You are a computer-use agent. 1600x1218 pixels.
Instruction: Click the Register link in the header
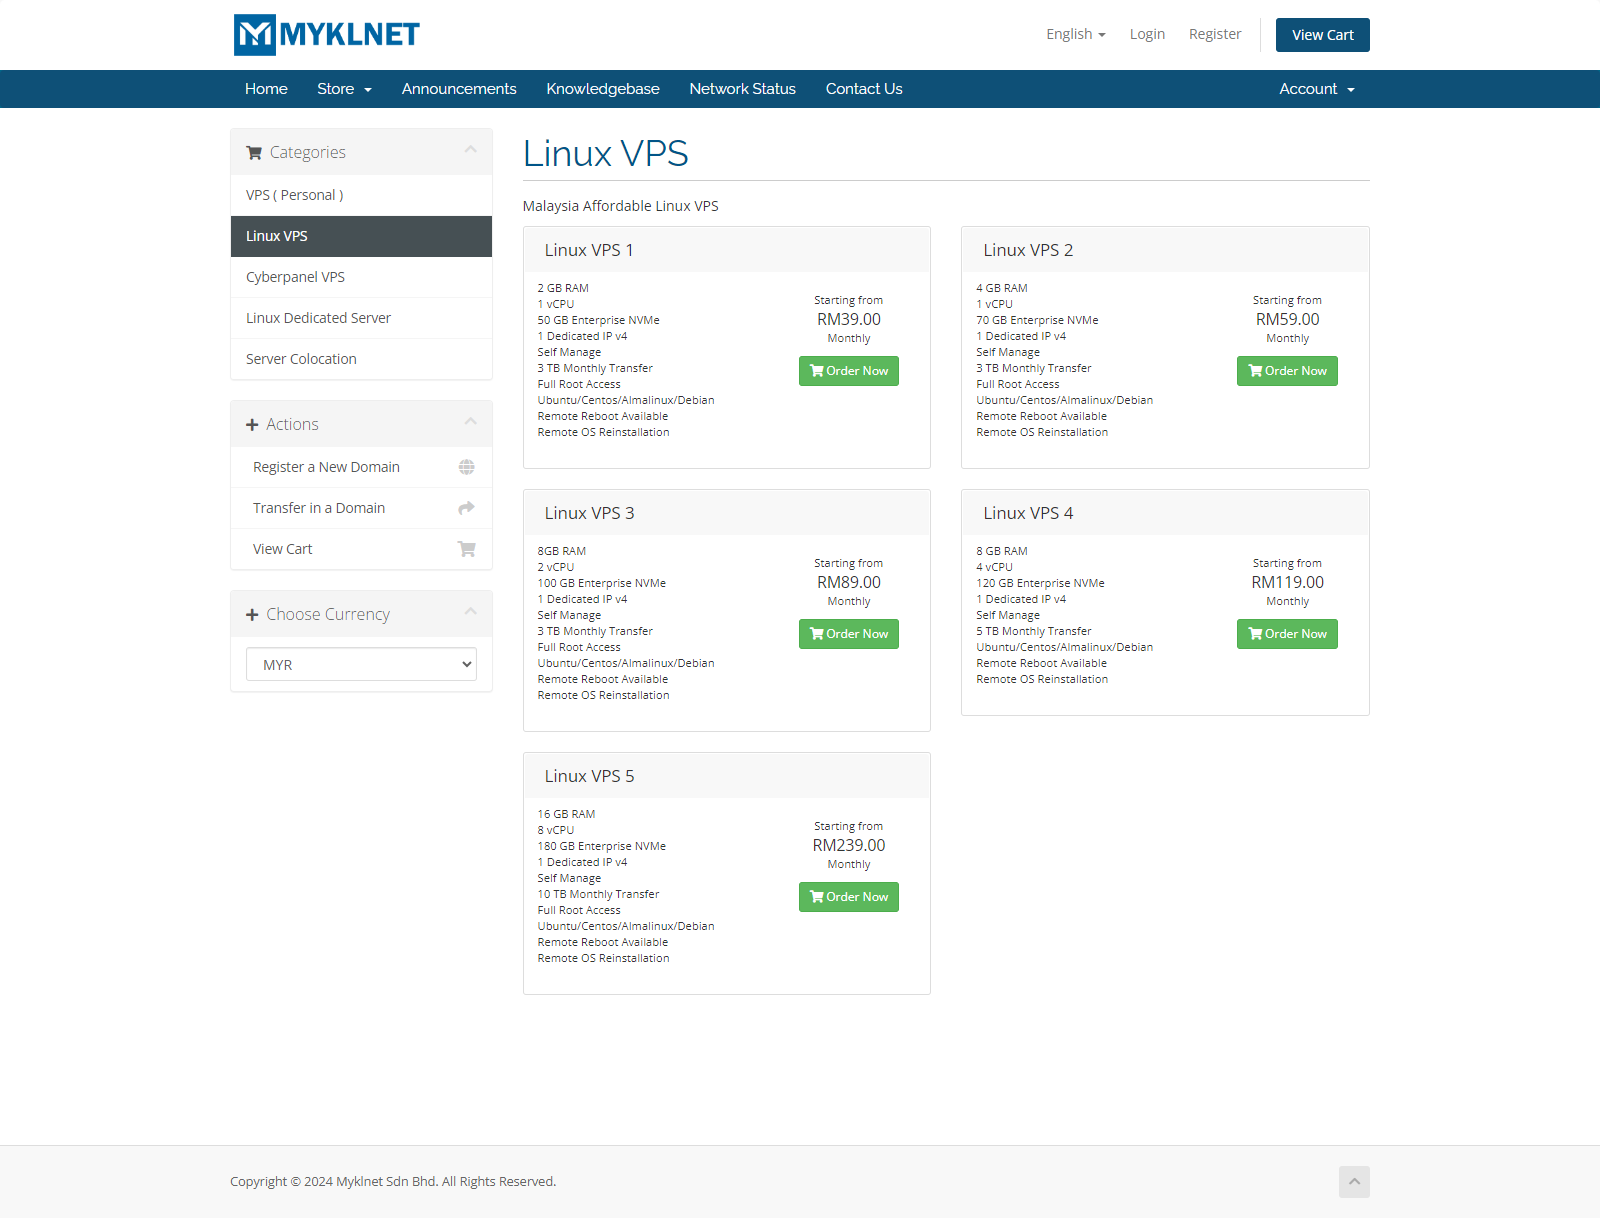(1215, 34)
